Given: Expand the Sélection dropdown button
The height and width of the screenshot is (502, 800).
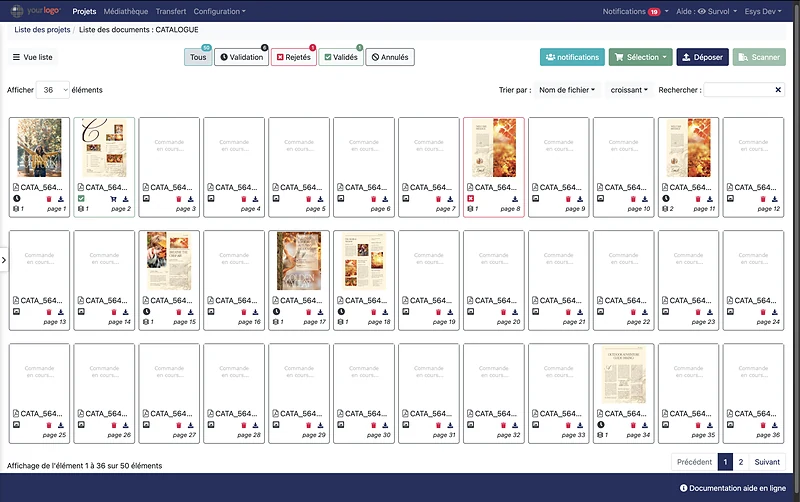Looking at the screenshot, I should [641, 57].
